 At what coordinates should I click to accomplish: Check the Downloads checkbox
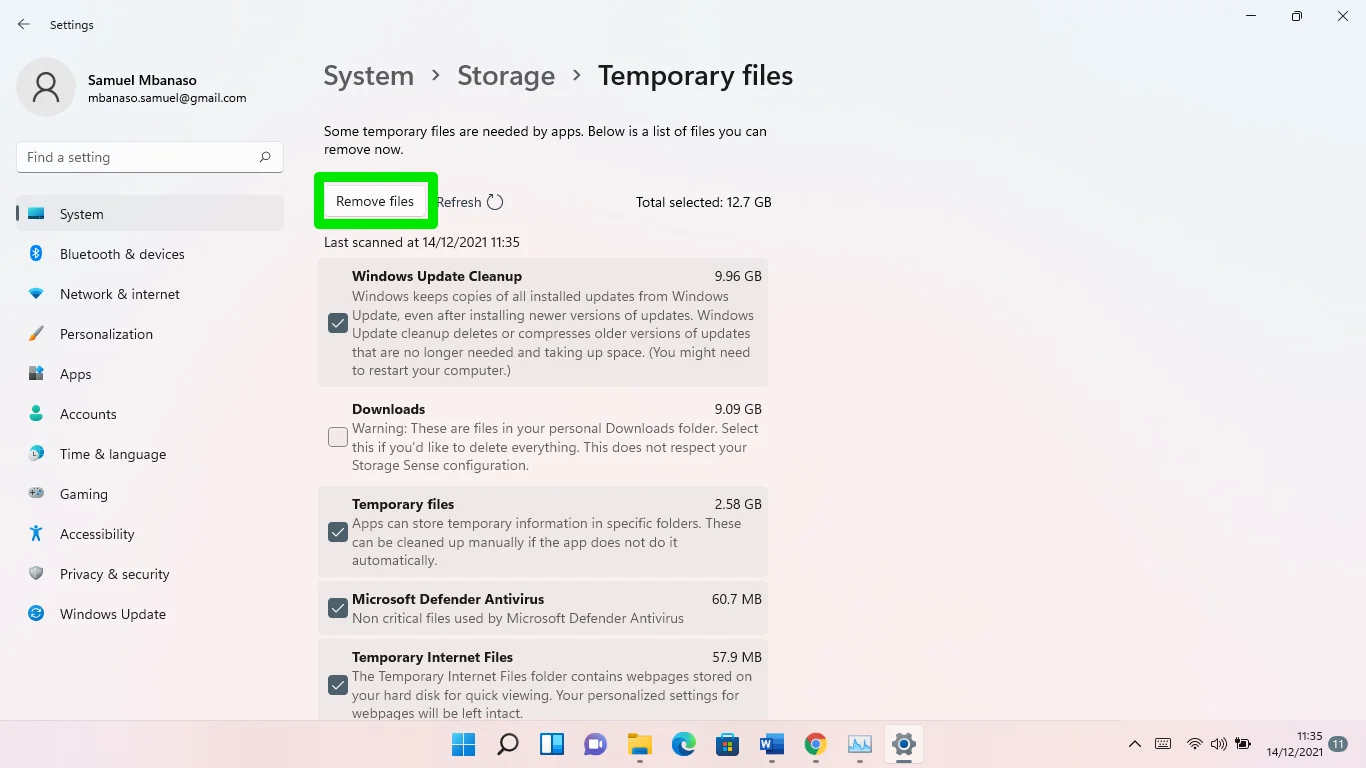(x=338, y=437)
